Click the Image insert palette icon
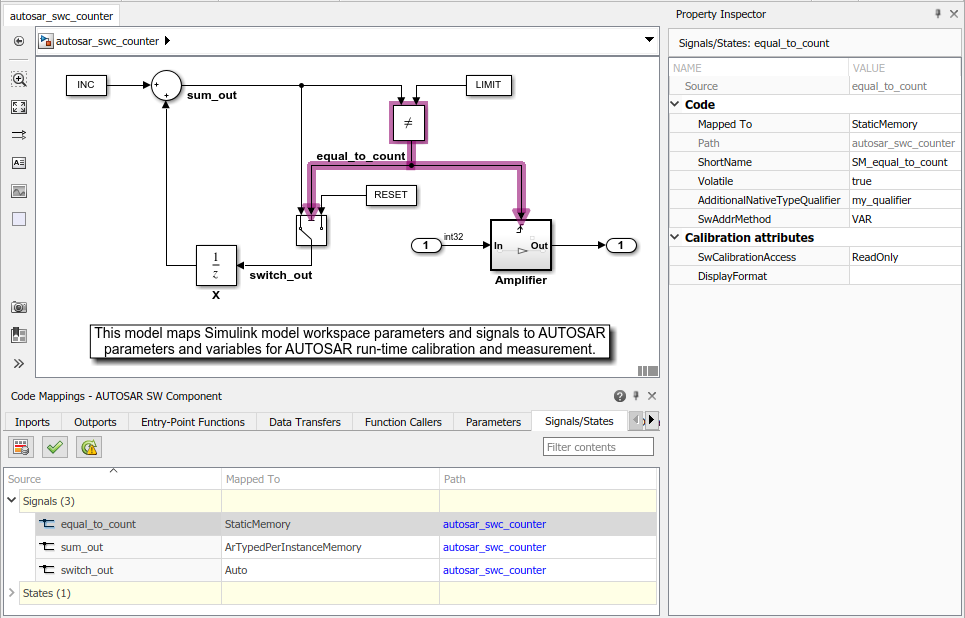 pyautogui.click(x=19, y=191)
